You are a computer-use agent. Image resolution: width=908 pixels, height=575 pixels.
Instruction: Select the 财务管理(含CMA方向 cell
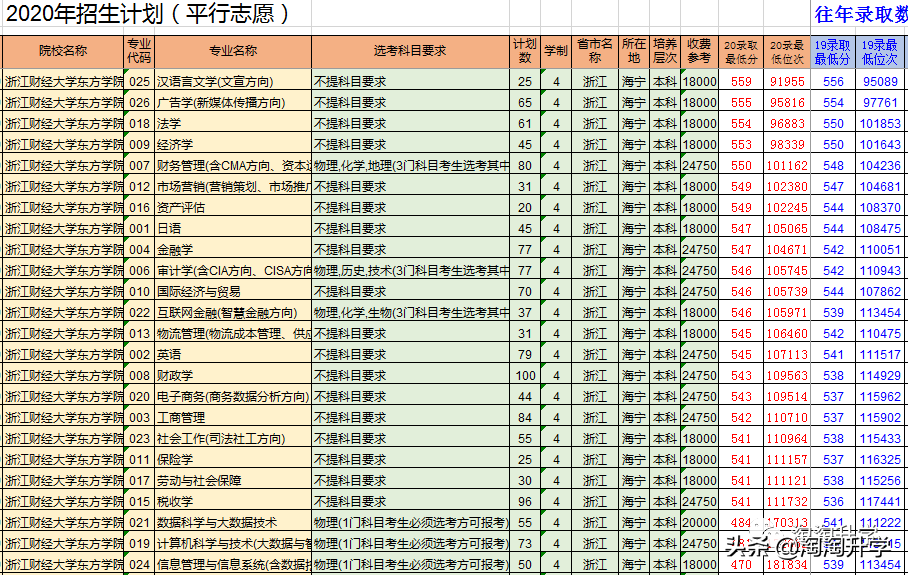click(233, 166)
